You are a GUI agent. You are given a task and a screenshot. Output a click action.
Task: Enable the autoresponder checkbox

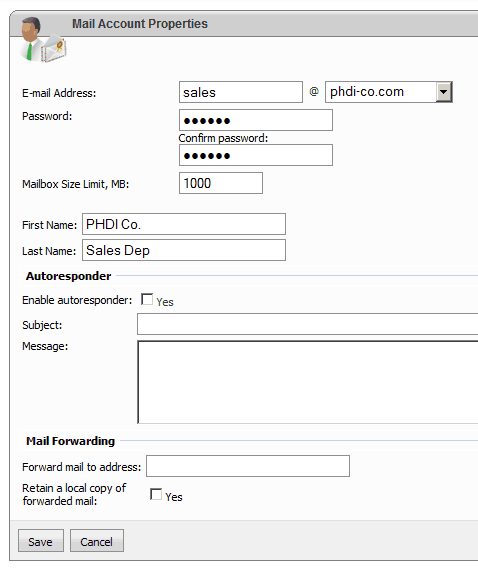point(147,300)
